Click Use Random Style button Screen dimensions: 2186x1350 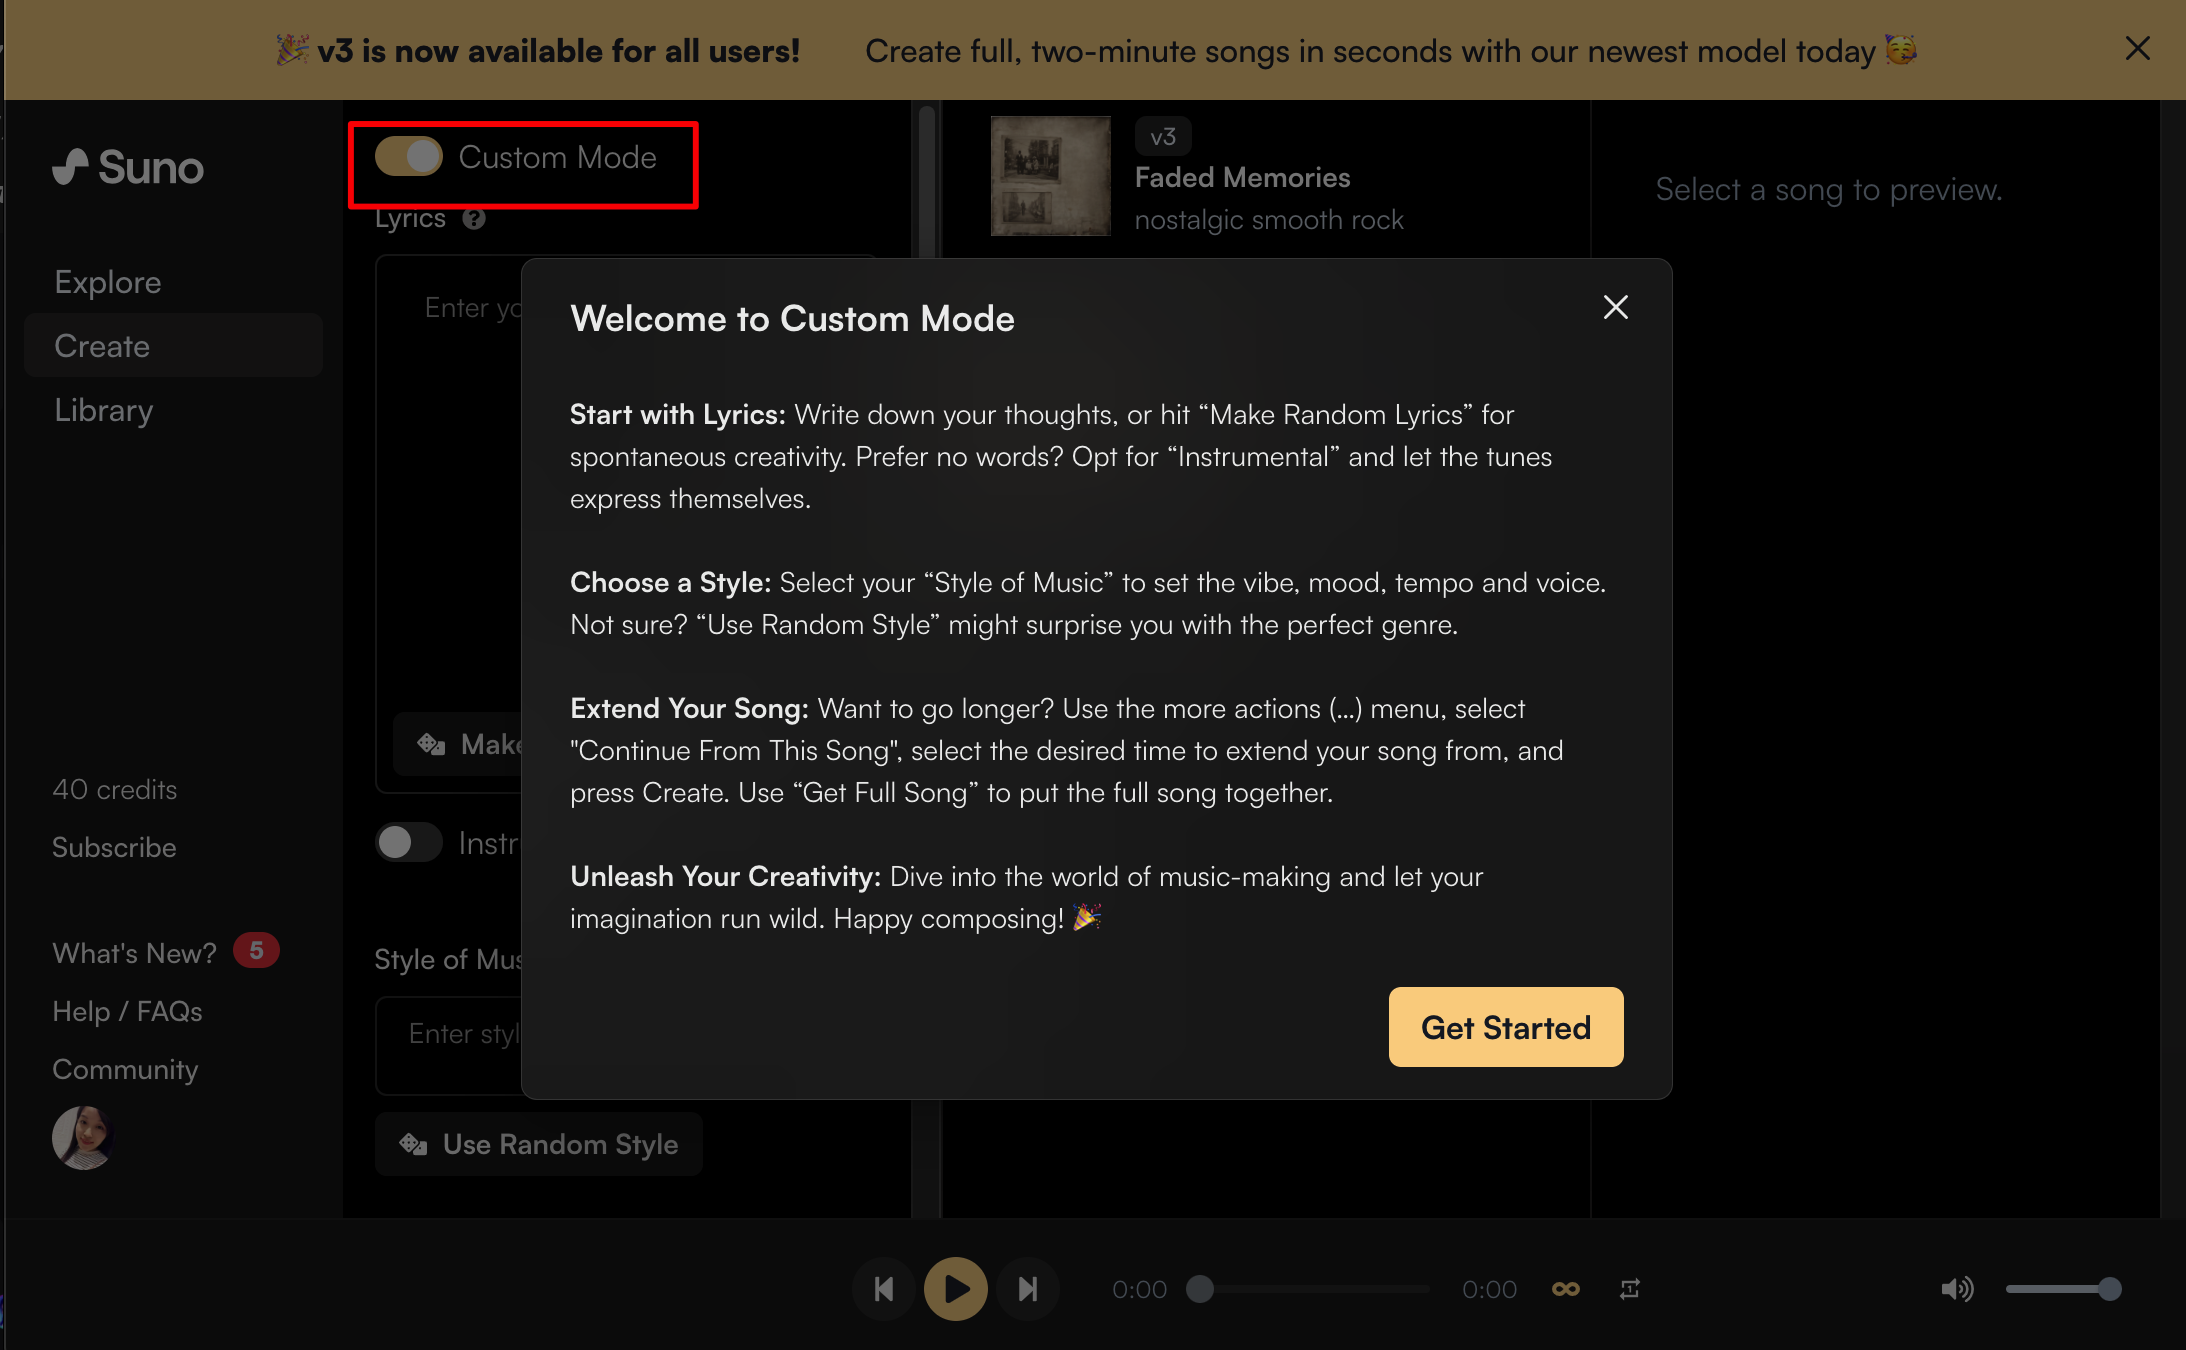click(539, 1144)
